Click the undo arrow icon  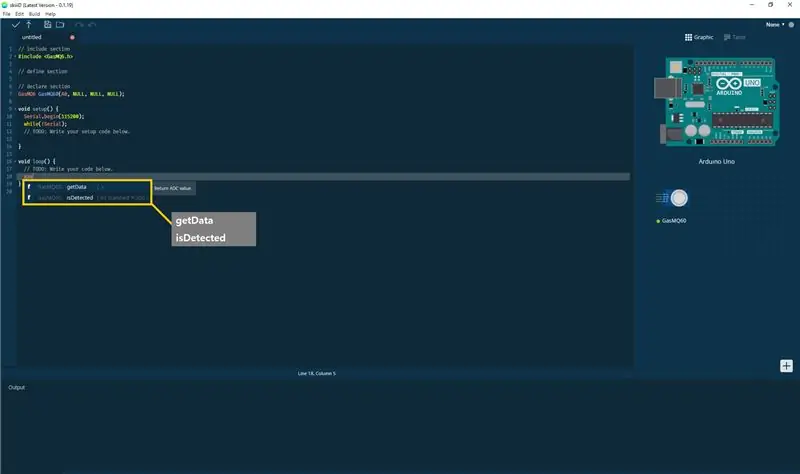[x=92, y=24]
